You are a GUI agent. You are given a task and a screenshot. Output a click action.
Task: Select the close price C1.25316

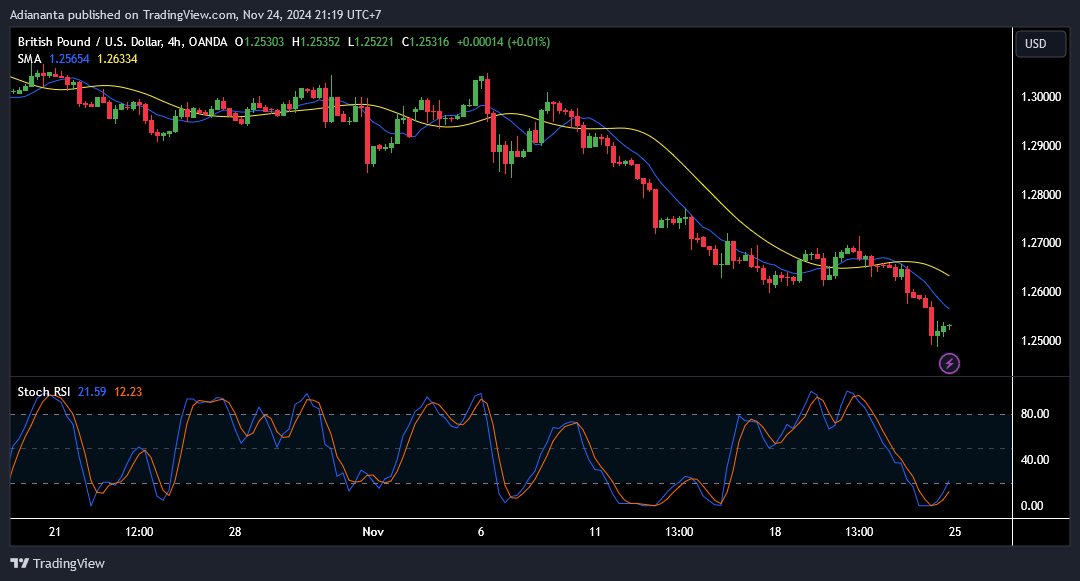(x=426, y=42)
